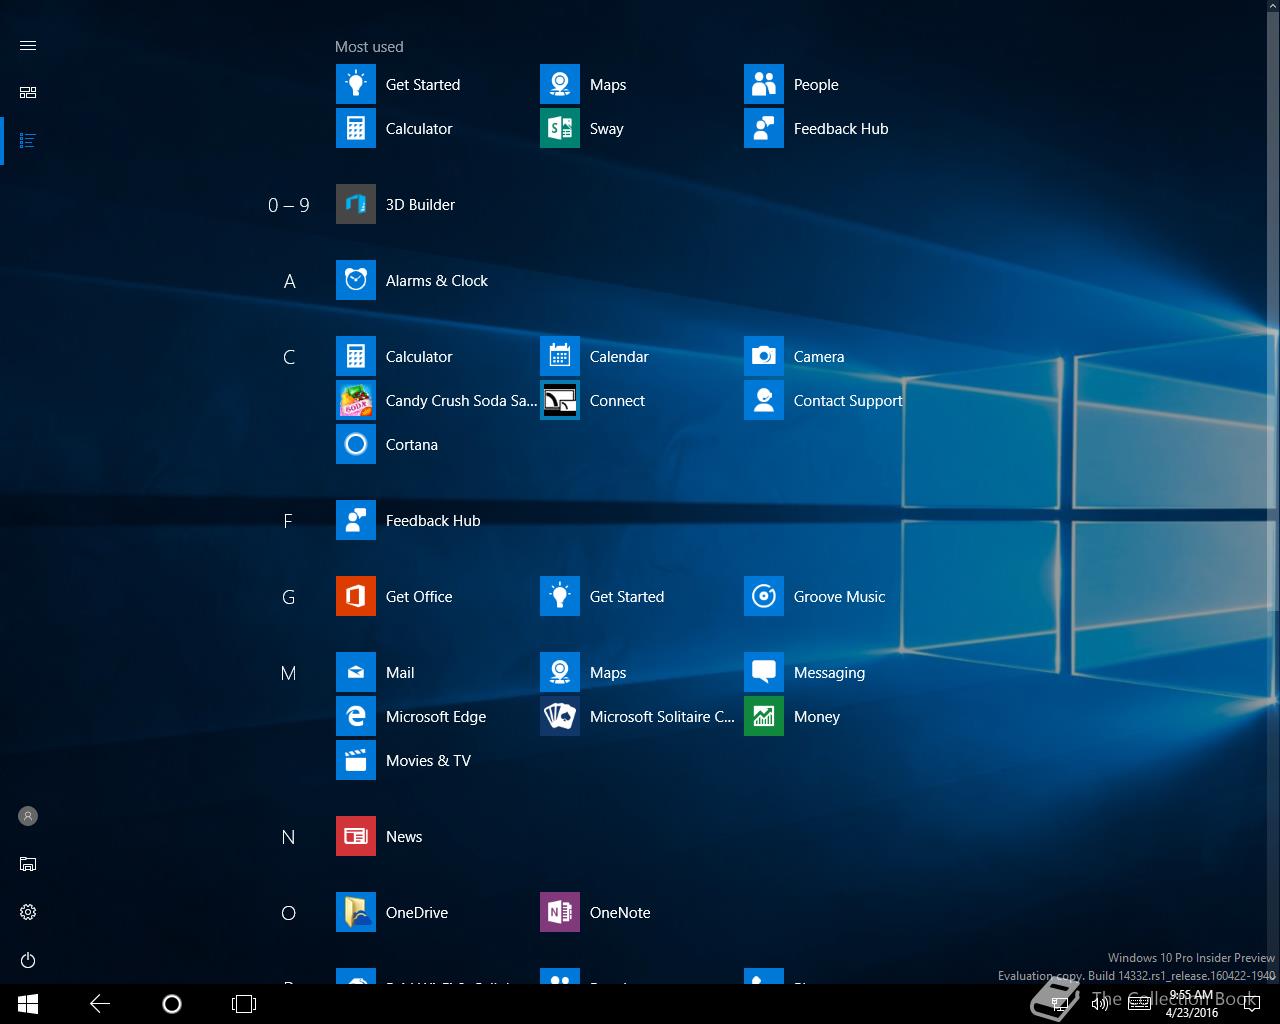Viewport: 1280px width, 1024px height.
Task: Launch the Calendar app
Action: [x=640, y=357]
